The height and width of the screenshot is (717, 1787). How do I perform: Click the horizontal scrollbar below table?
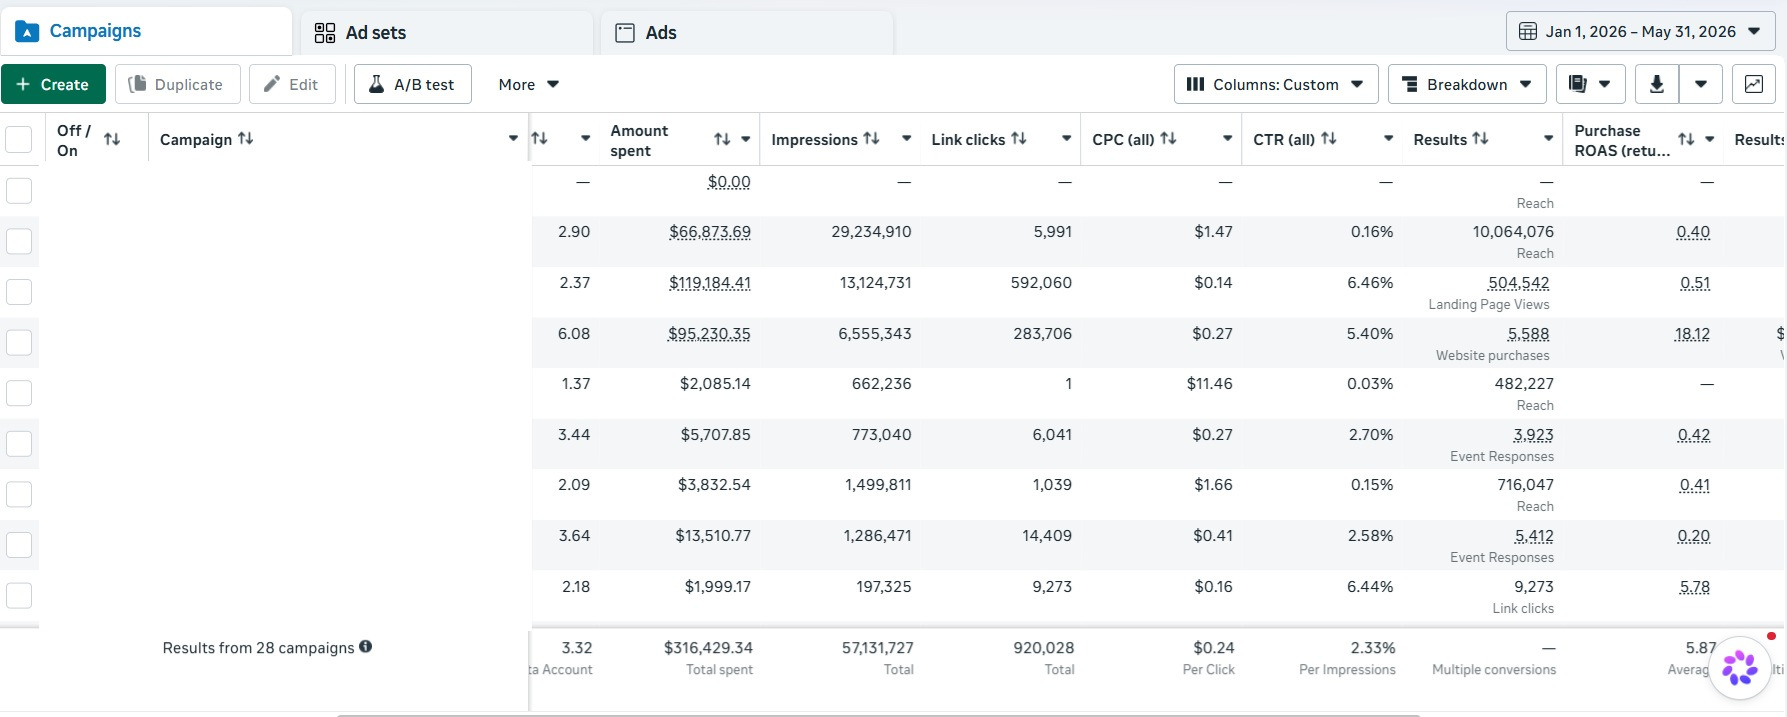click(x=878, y=715)
